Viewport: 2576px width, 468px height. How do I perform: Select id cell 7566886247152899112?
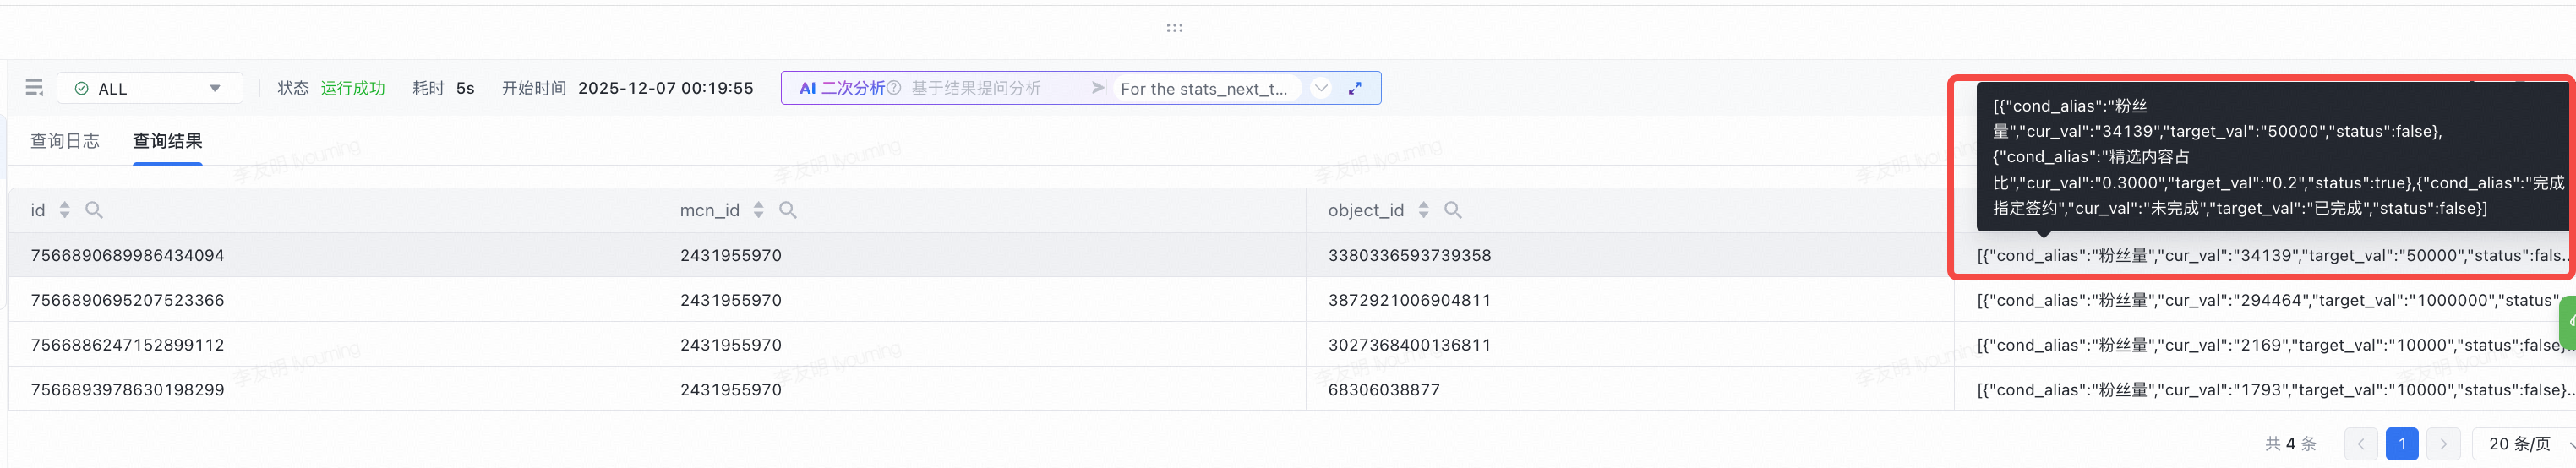128,345
